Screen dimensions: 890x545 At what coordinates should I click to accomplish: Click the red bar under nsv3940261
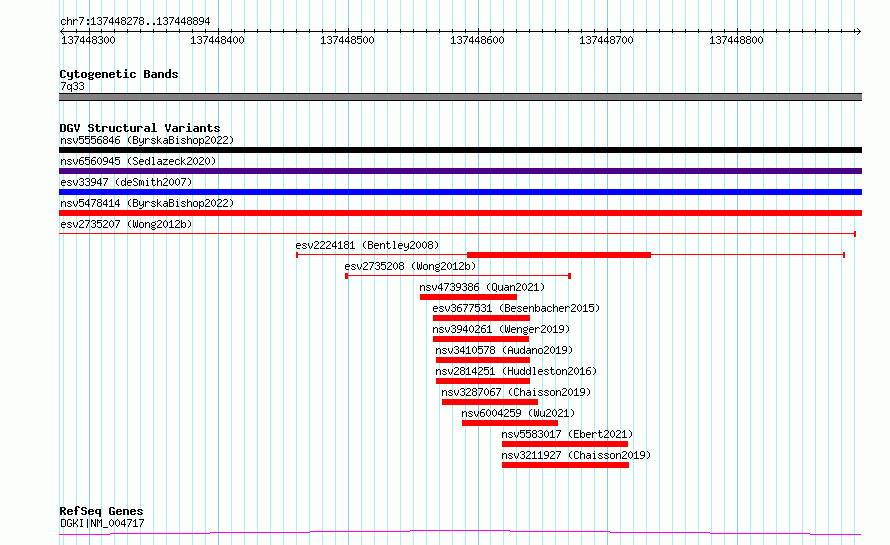click(x=481, y=339)
